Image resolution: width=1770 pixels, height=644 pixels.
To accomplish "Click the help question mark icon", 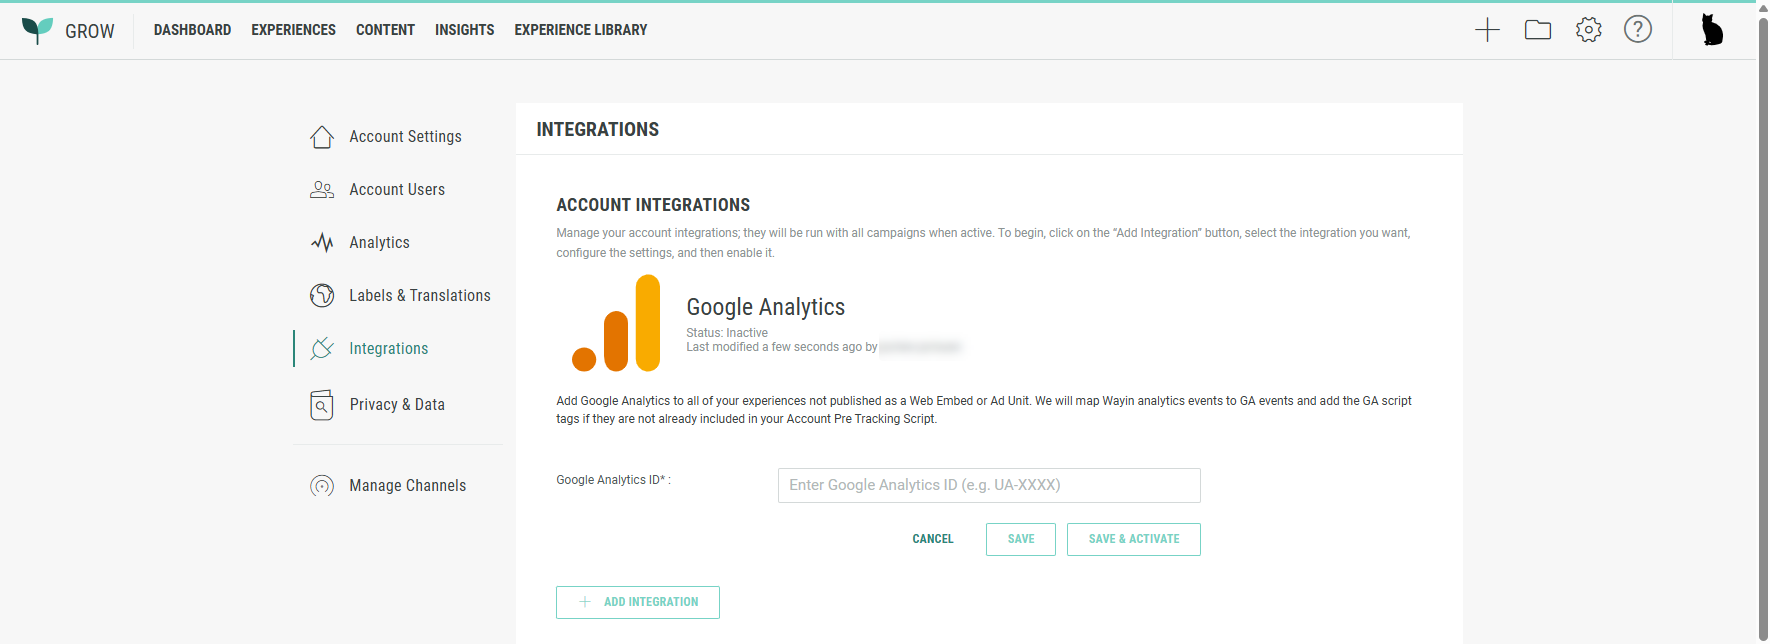I will (1637, 30).
